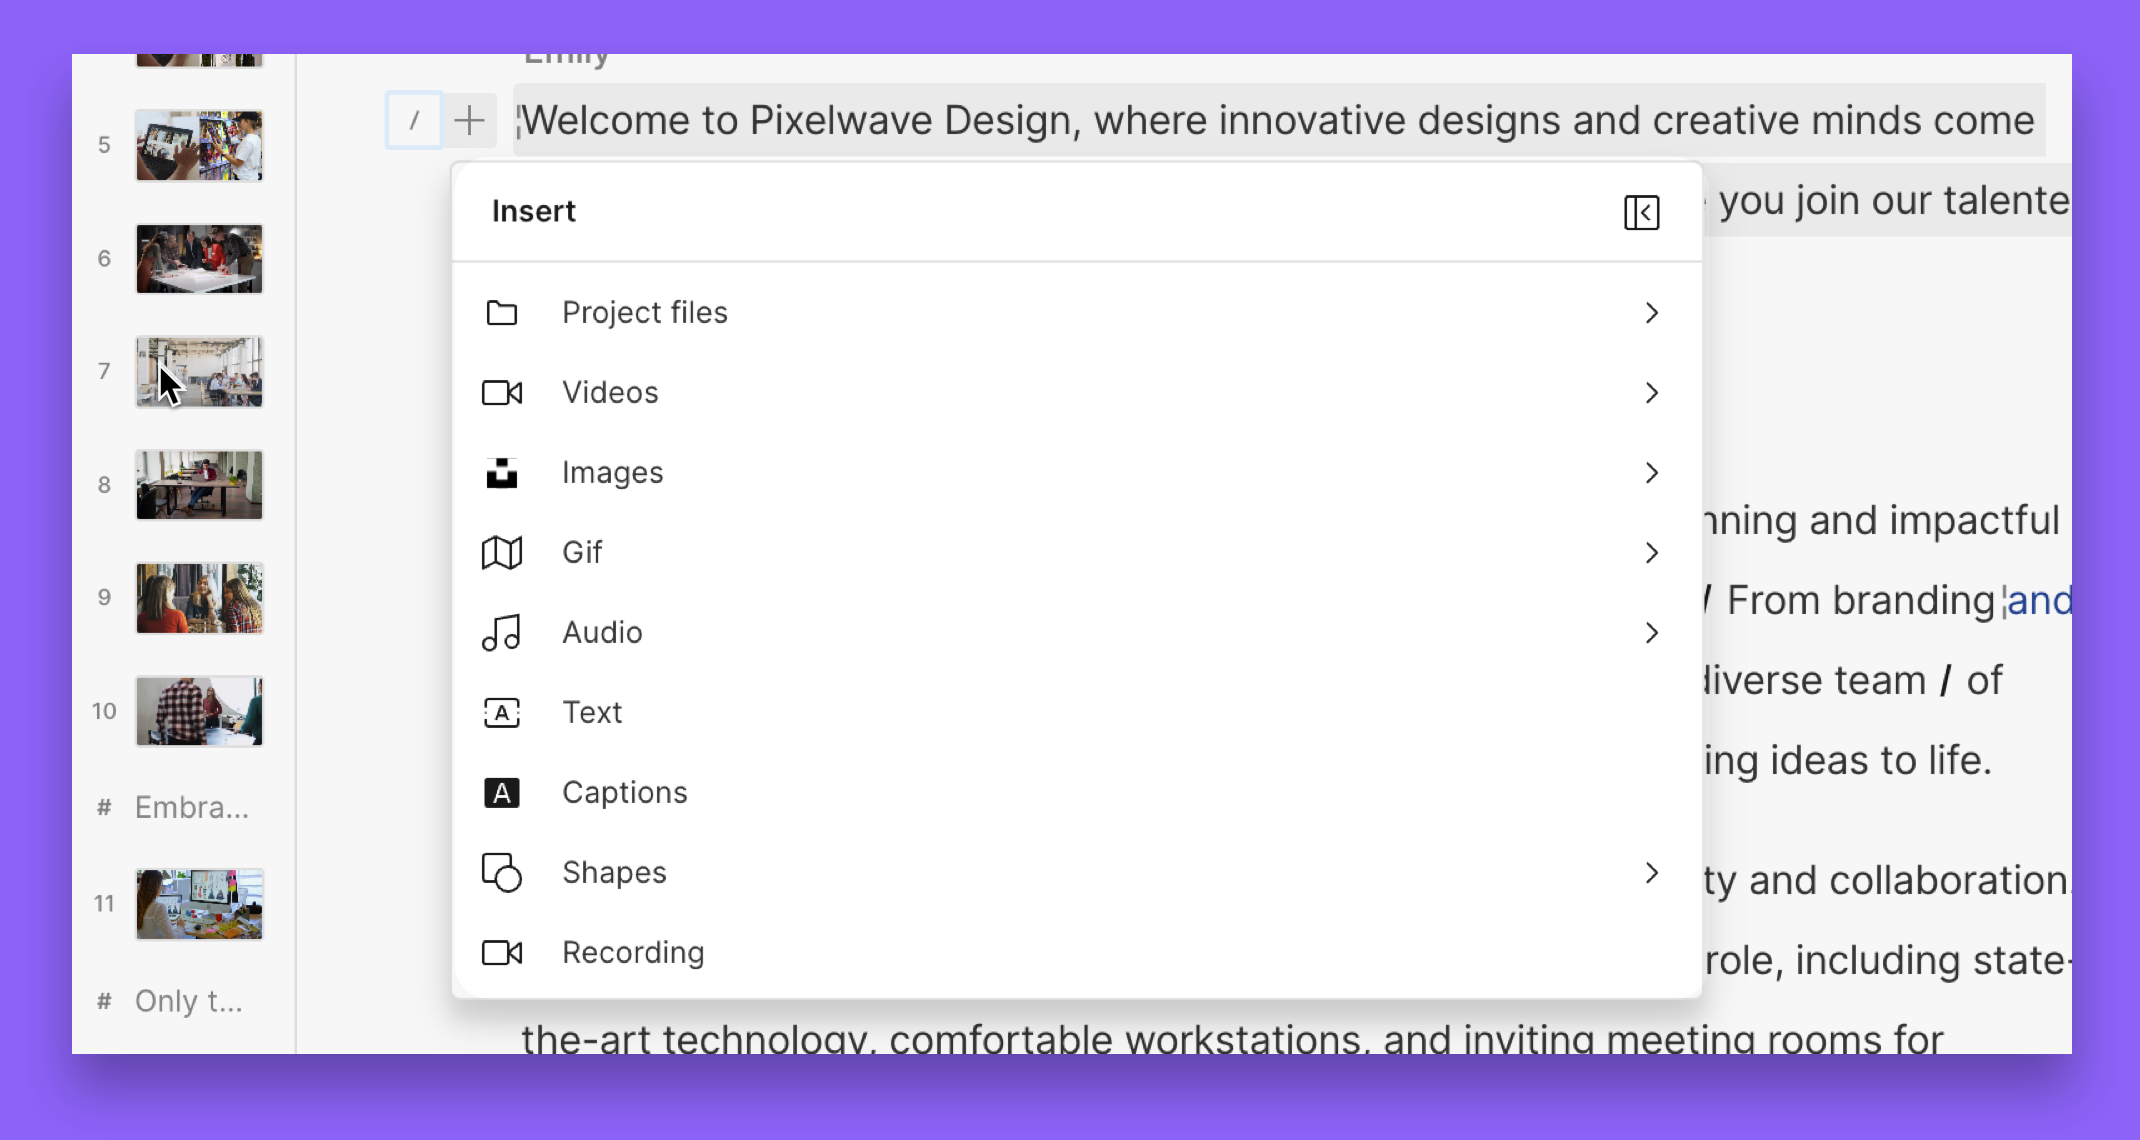Select scene 7 thumbnail
Screen dimensions: 2140x1140
(x=199, y=372)
